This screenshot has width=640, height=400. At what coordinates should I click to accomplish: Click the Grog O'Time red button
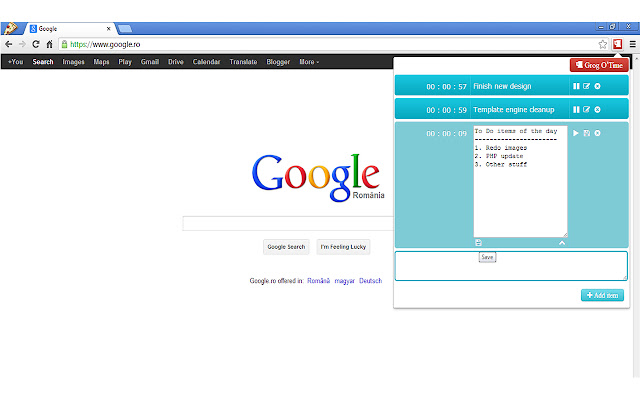pos(599,65)
